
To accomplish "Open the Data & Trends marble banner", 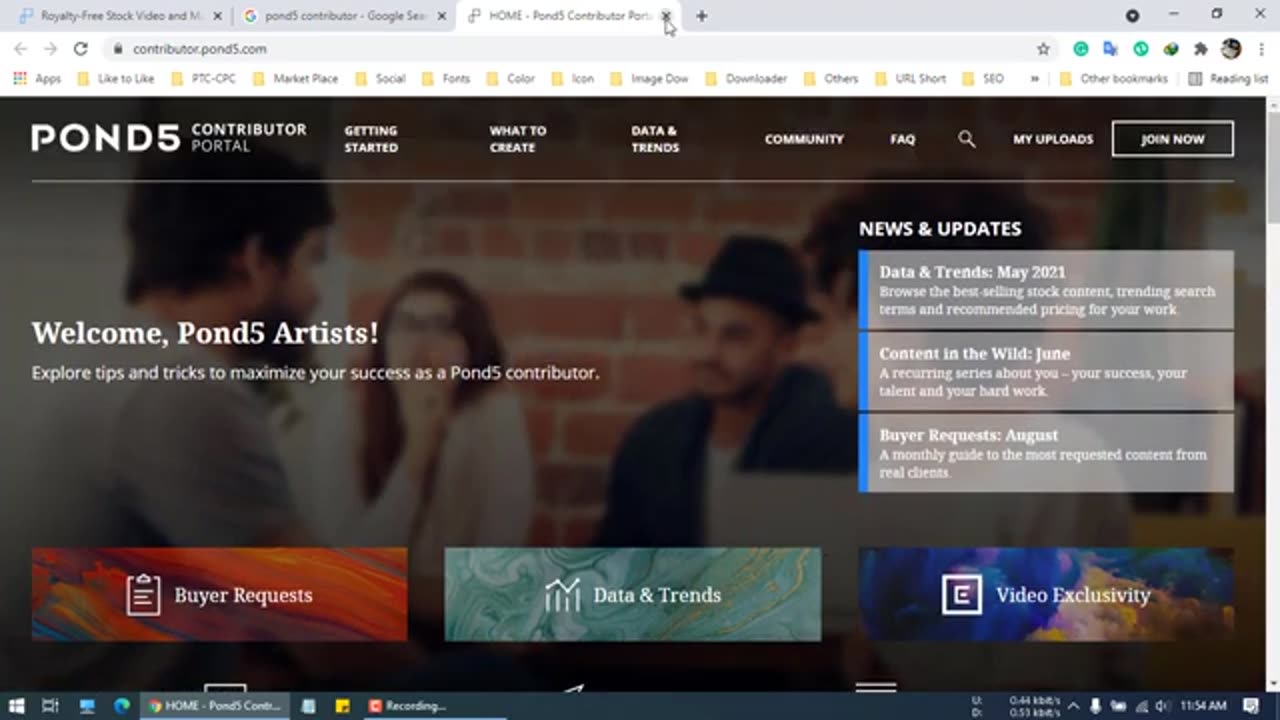I will 633,594.
